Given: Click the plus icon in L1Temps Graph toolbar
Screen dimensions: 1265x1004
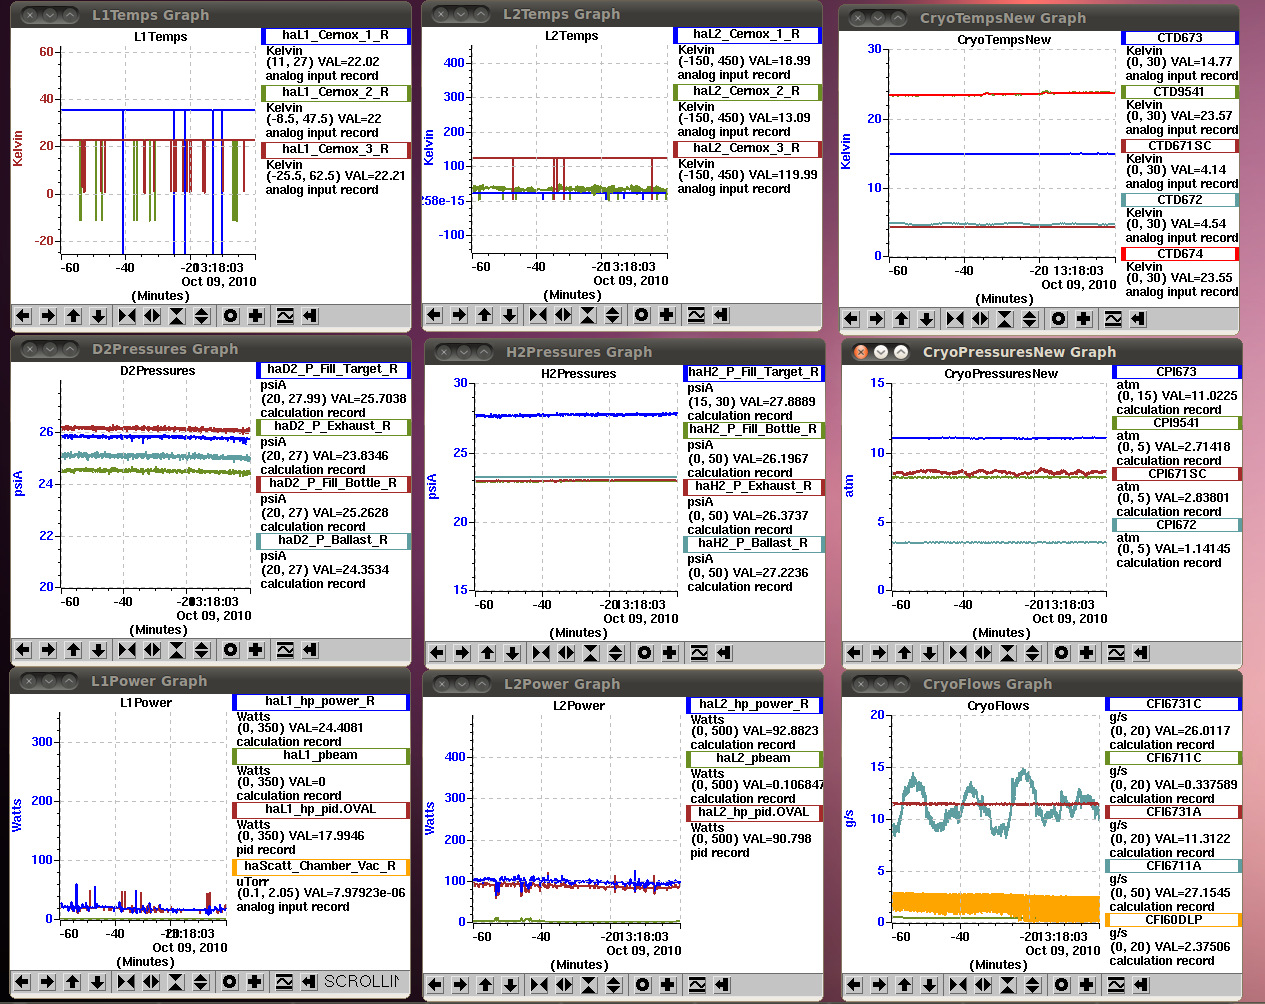Looking at the screenshot, I should point(256,316).
